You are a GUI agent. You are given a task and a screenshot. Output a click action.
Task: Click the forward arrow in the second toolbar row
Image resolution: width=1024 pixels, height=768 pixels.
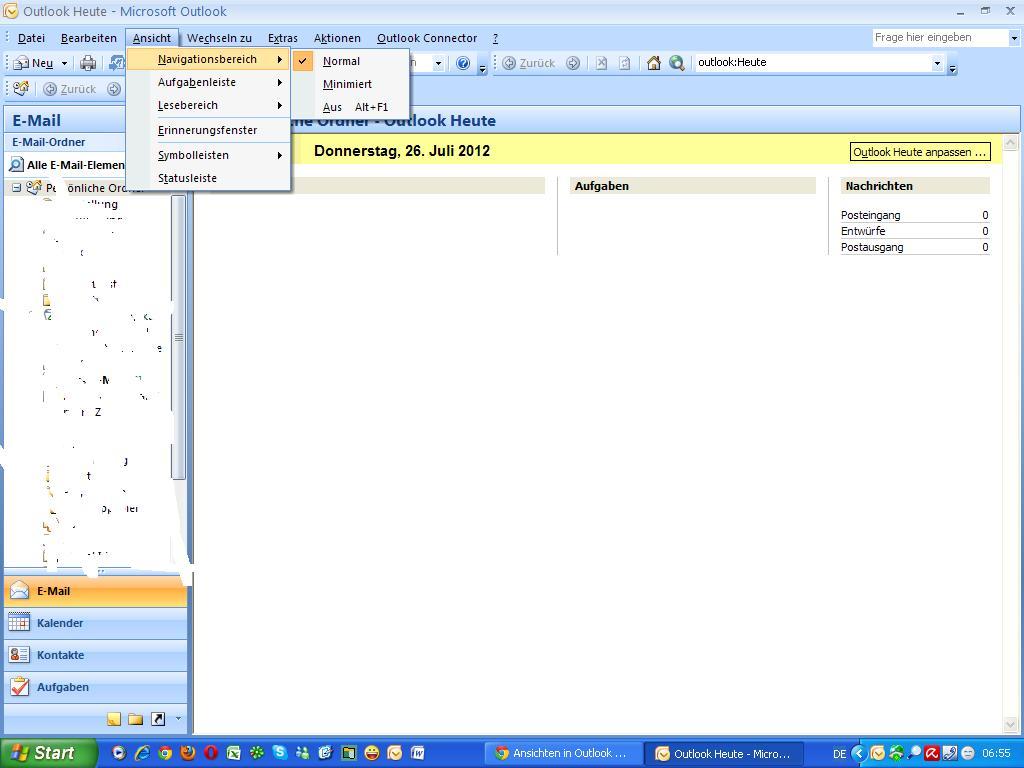pos(114,89)
